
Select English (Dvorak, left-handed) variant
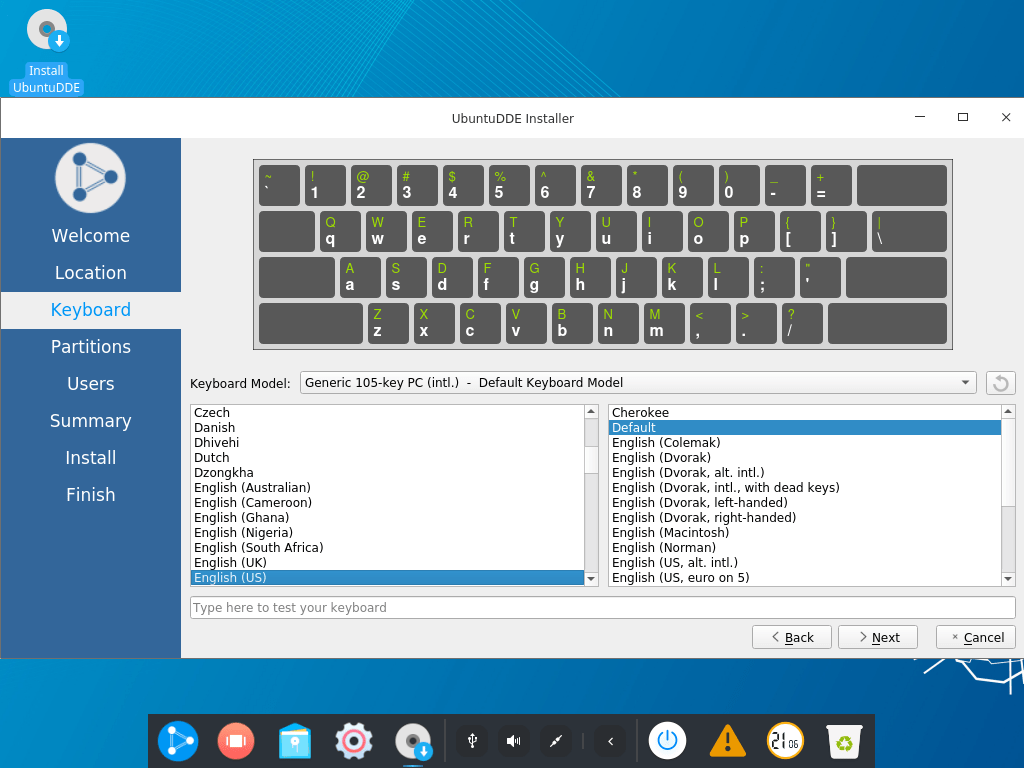805,503
